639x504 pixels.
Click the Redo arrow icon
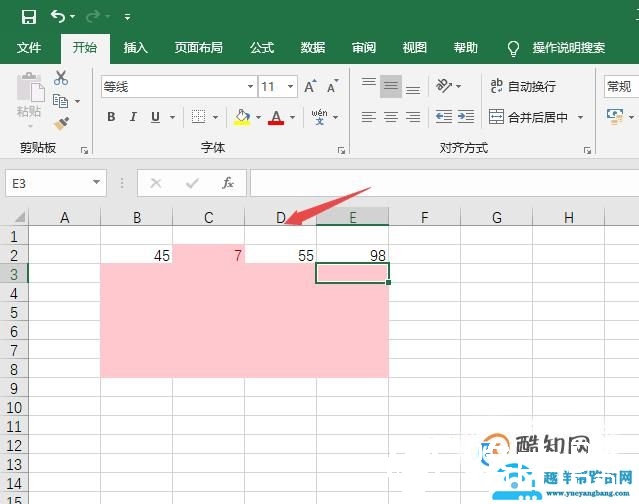[x=93, y=17]
